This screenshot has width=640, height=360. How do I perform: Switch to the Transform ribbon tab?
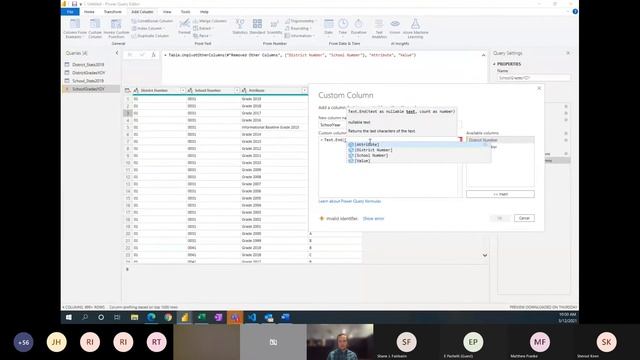(112, 12)
